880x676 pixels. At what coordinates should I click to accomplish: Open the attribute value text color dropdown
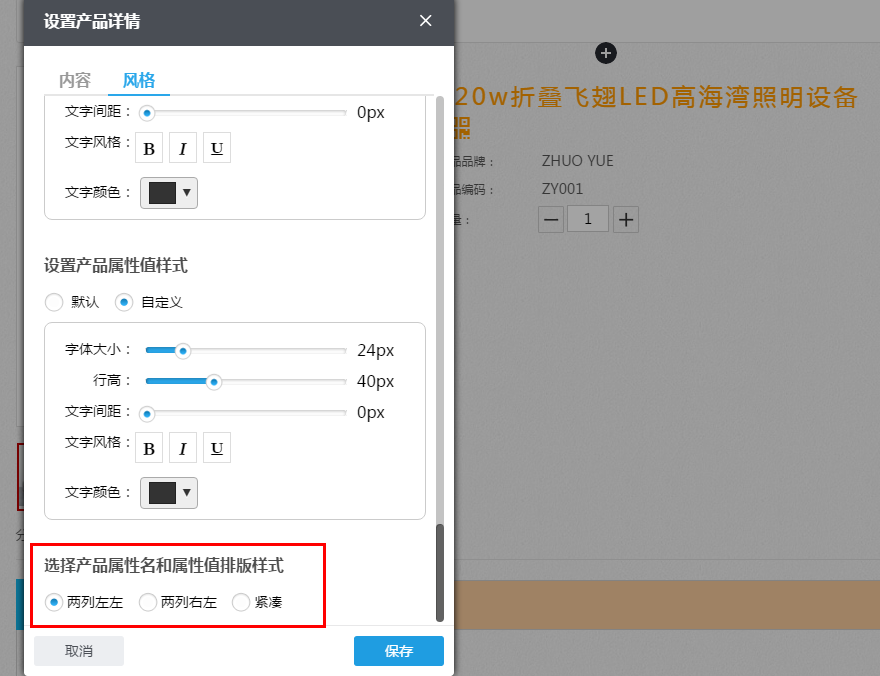pyautogui.click(x=168, y=492)
